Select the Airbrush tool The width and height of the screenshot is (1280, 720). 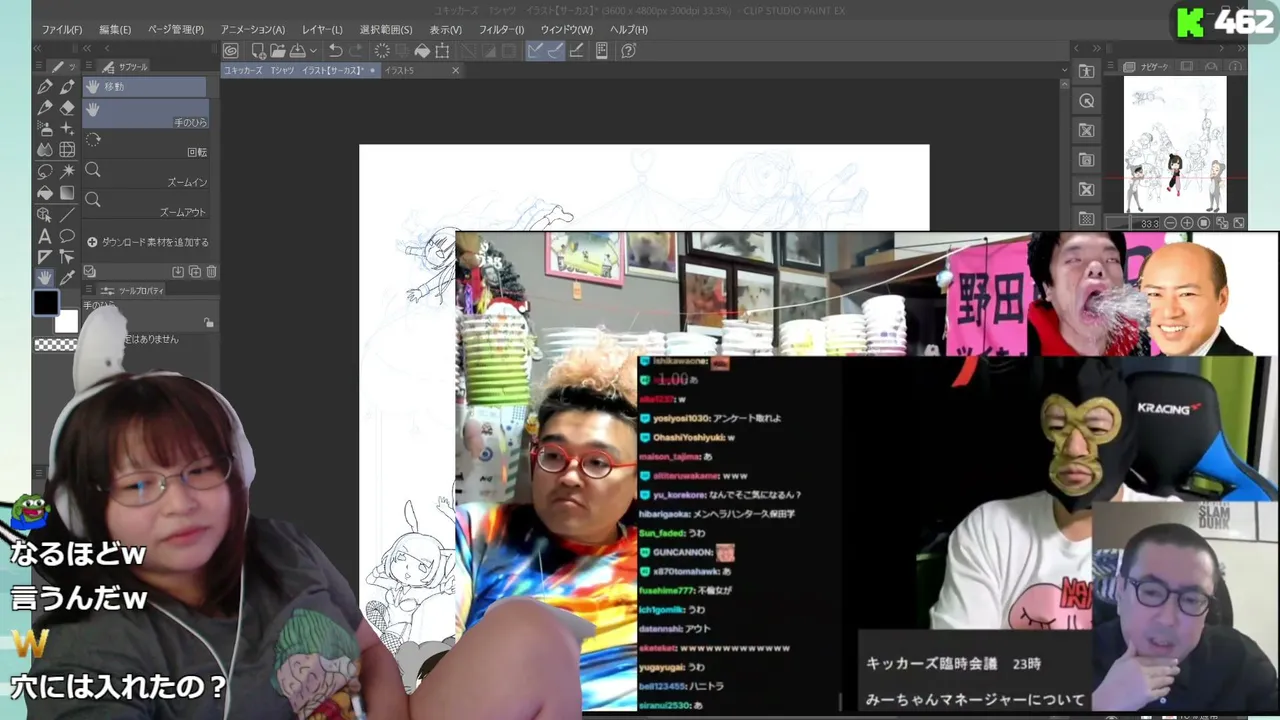(45, 129)
